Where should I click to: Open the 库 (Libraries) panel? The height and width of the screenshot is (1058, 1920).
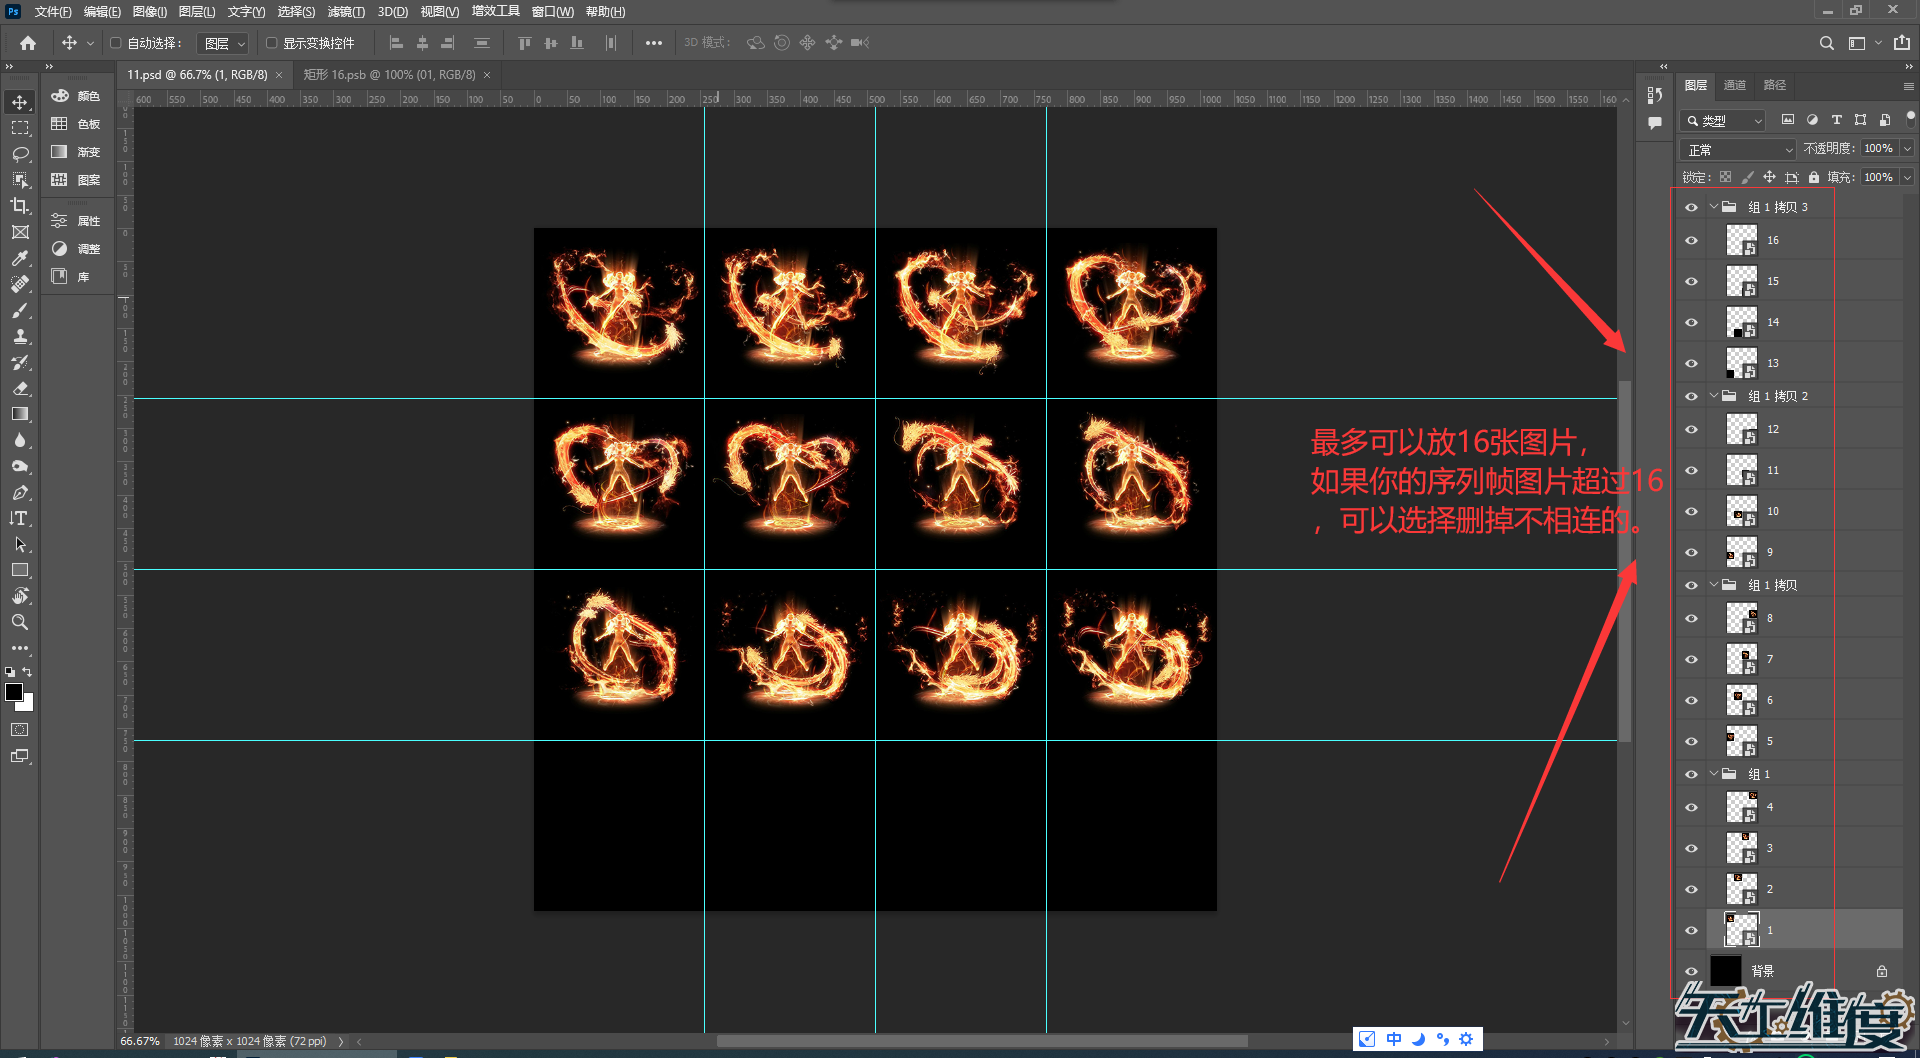click(x=76, y=276)
